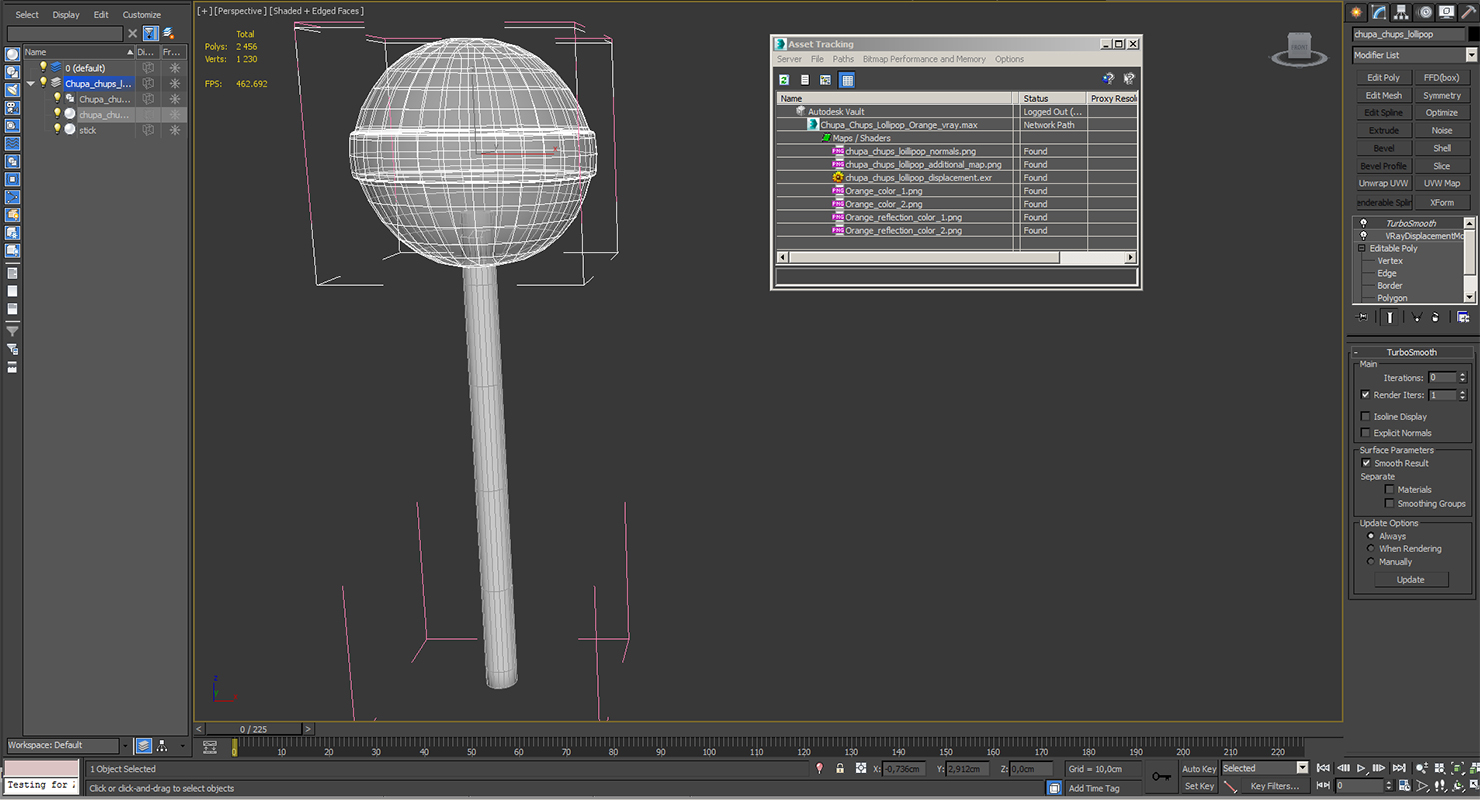Adjust the Render Iters spinner
Image resolution: width=1480 pixels, height=800 pixels.
coord(1463,395)
